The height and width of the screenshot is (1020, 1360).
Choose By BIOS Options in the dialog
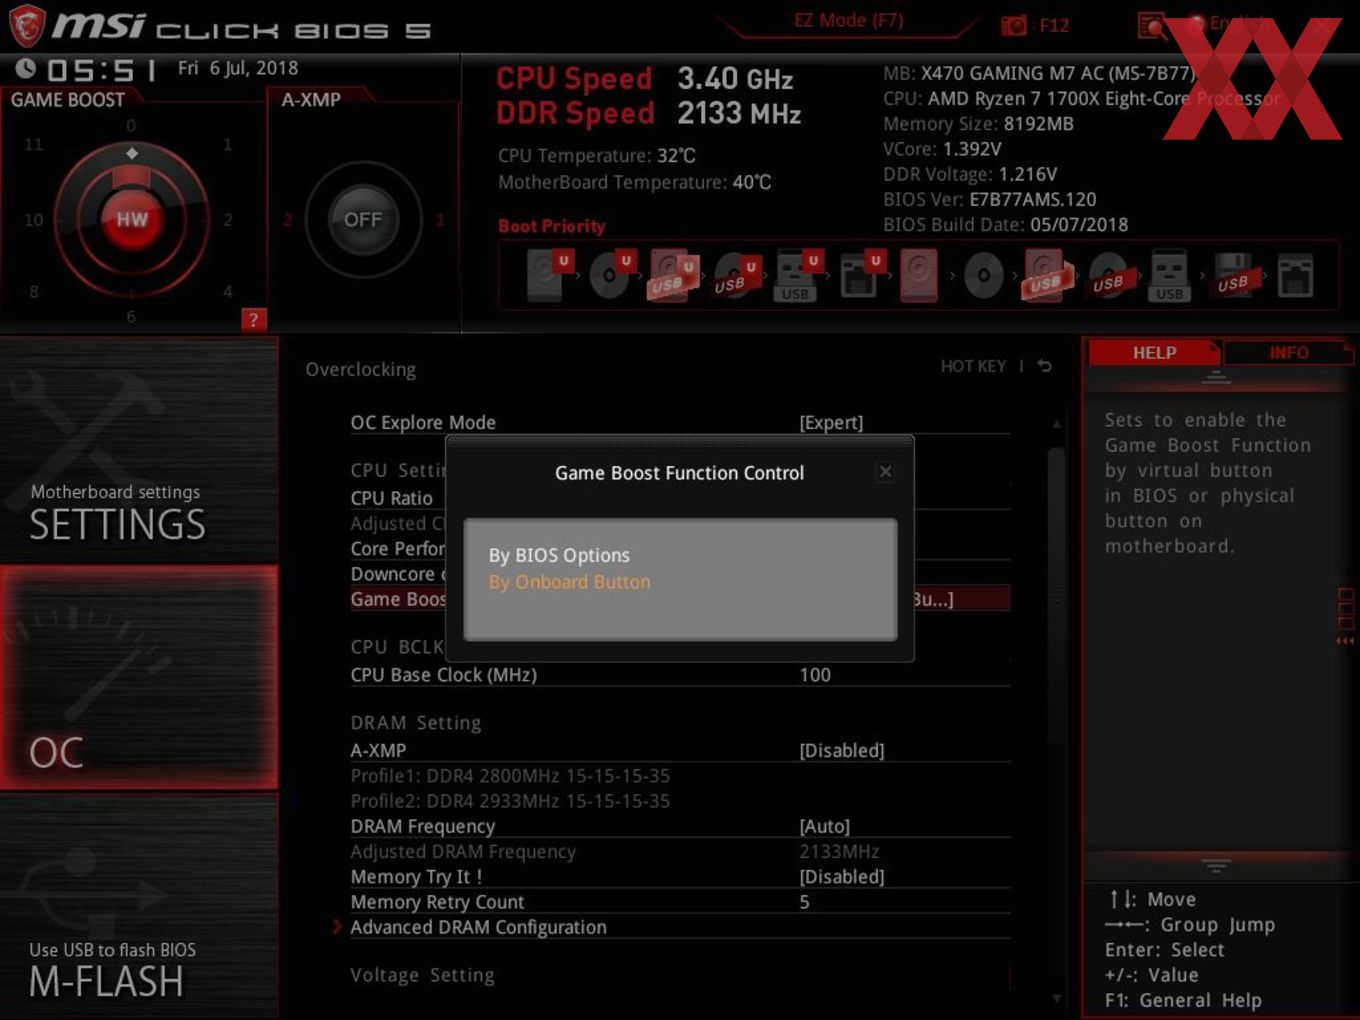click(559, 555)
